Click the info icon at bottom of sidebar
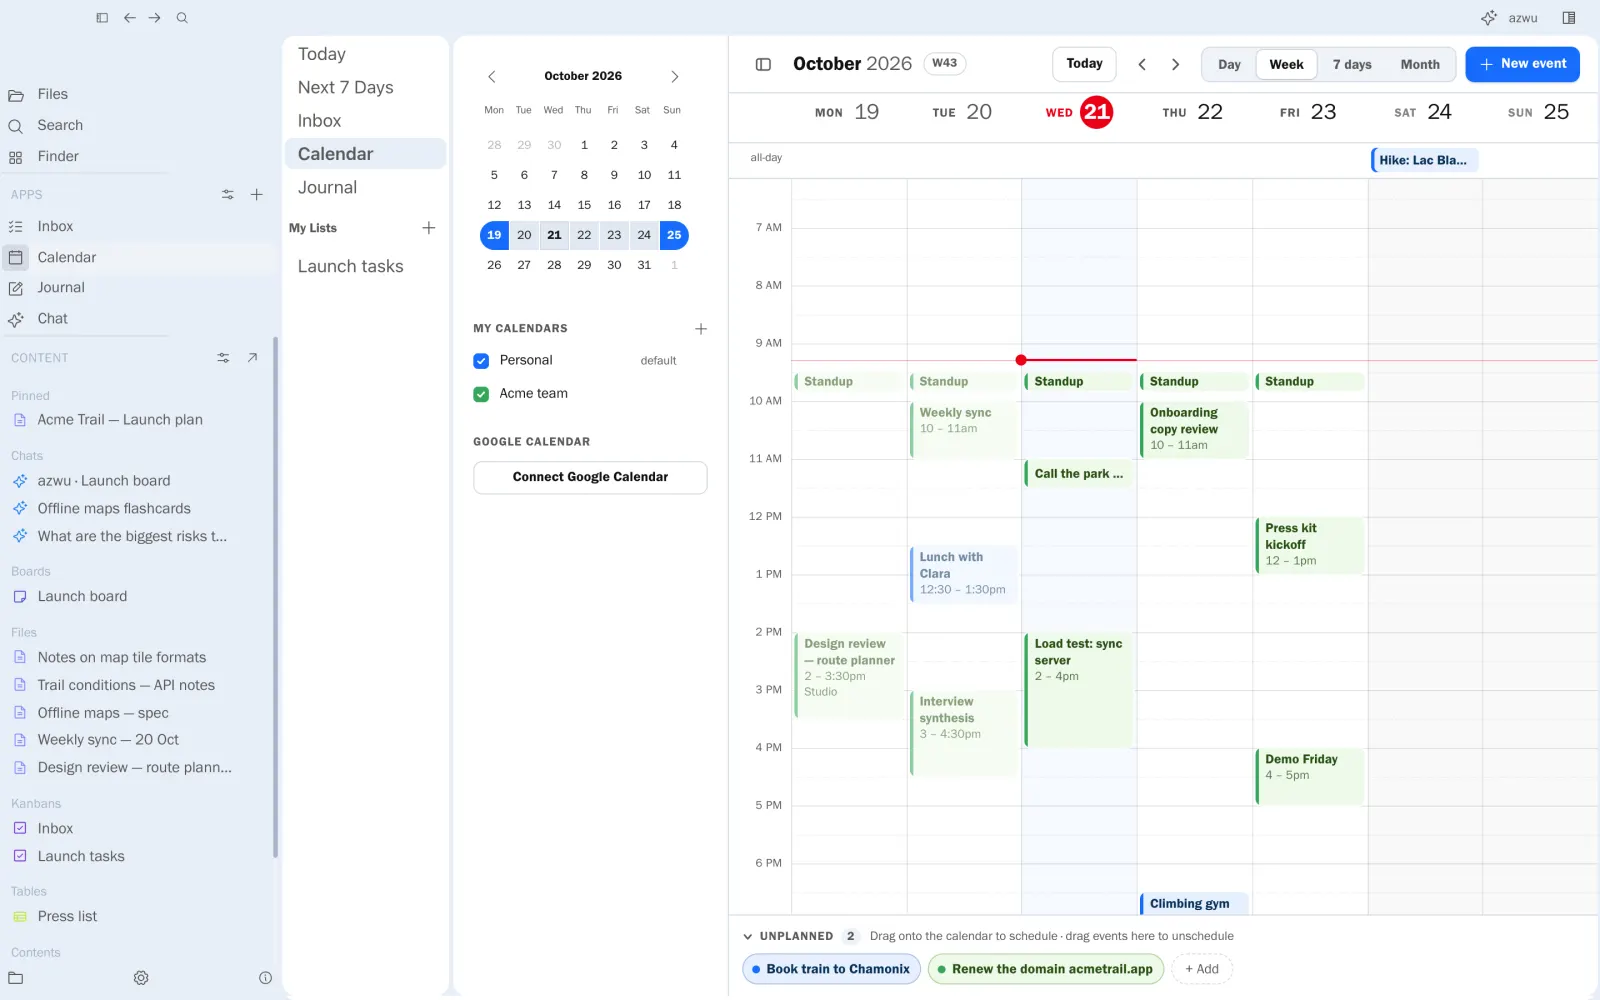This screenshot has height=1000, width=1600. click(x=265, y=978)
